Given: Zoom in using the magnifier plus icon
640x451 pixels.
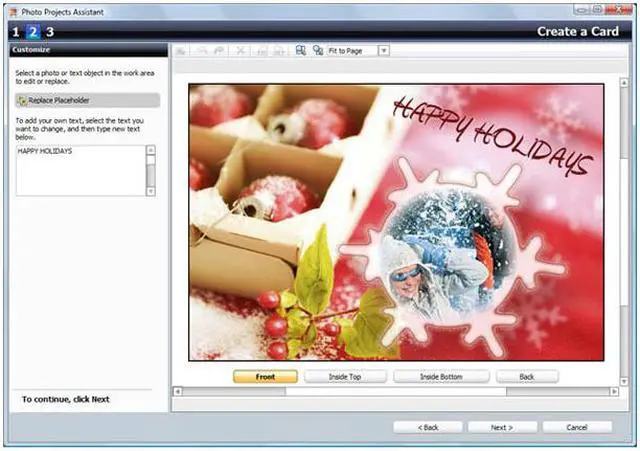Looking at the screenshot, I should [300, 50].
